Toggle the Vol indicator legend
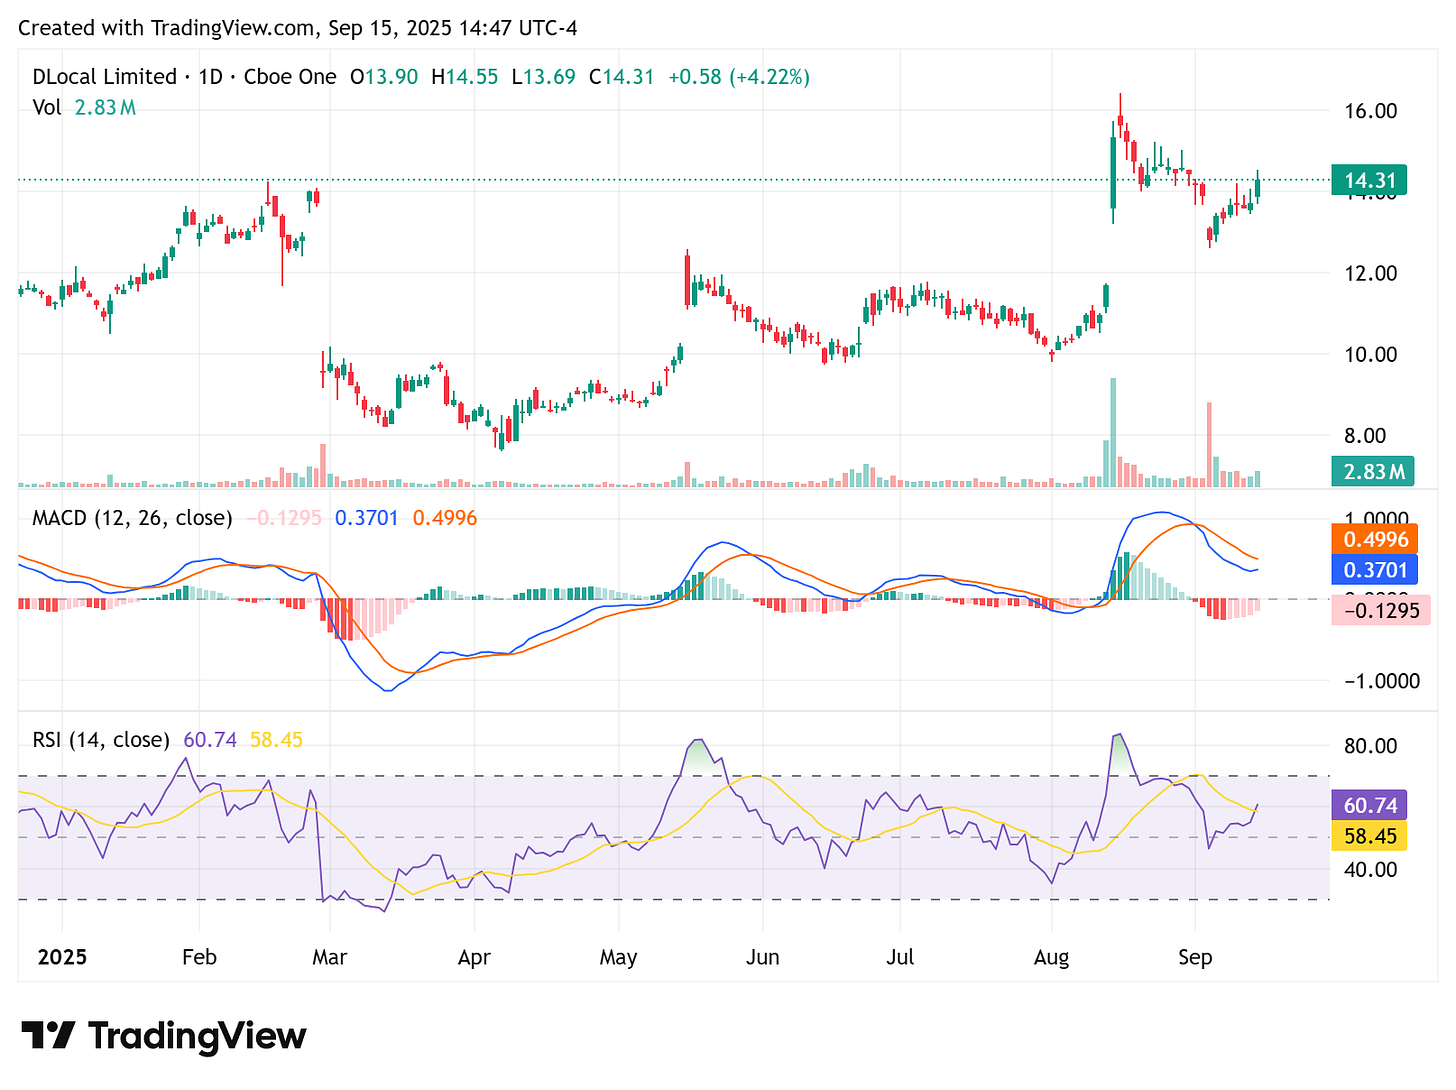 [47, 108]
